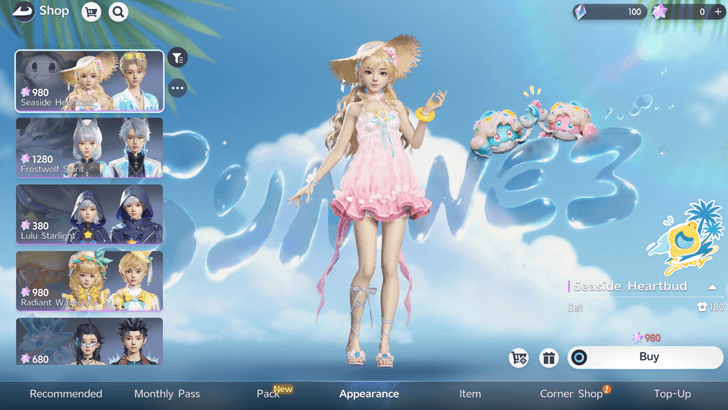The height and width of the screenshot is (410, 728).
Task: Switch to the Monthly Pass tab
Action: pos(167,394)
